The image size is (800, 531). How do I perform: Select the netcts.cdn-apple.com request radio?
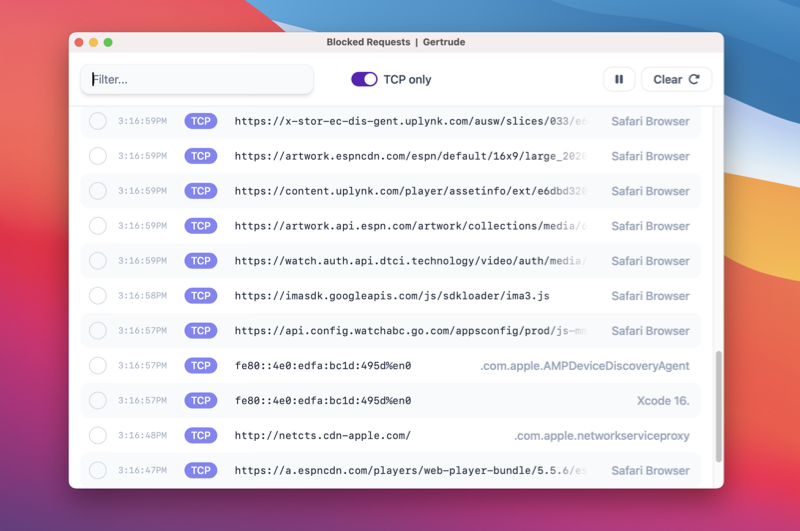click(x=98, y=436)
